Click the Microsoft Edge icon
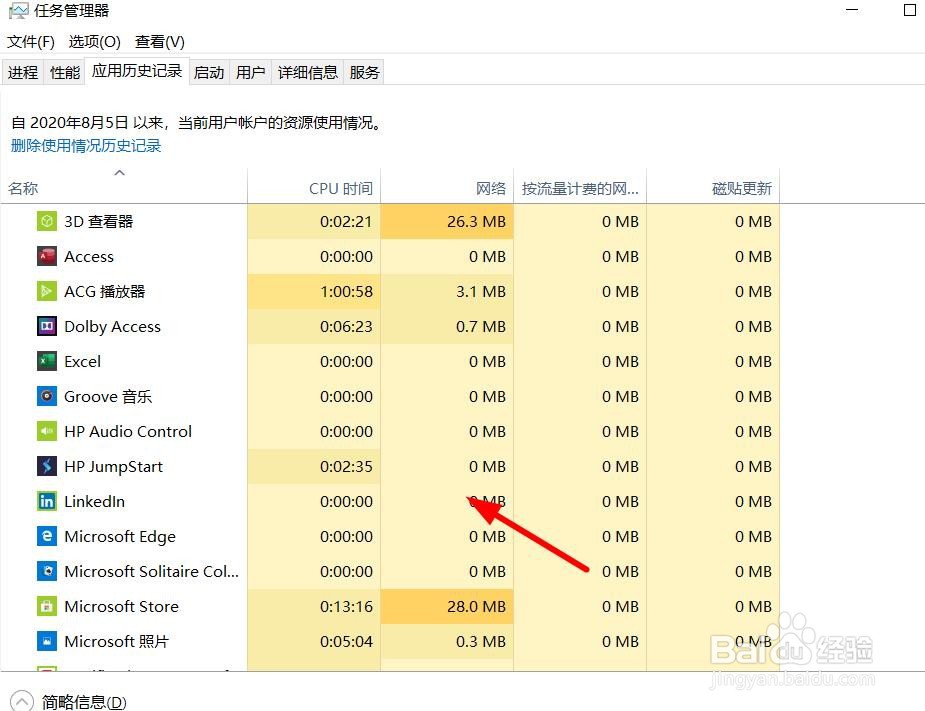The width and height of the screenshot is (925, 711). pyautogui.click(x=47, y=536)
